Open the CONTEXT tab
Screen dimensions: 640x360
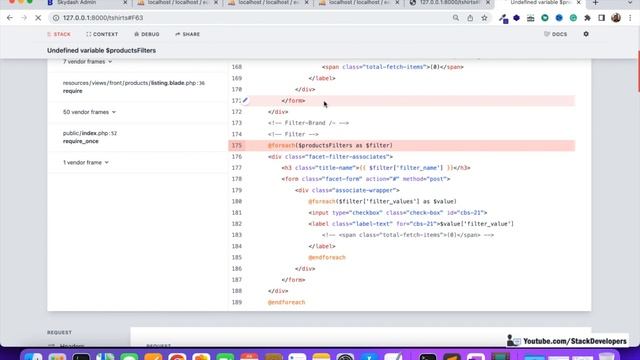tap(102, 34)
